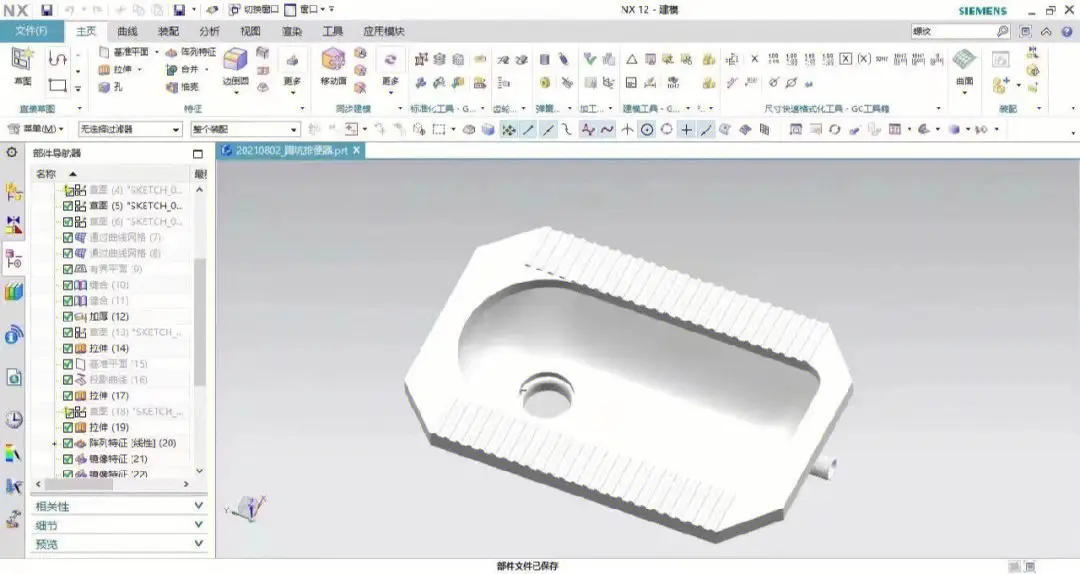Open the Reuse Library books icon in sidebar
This screenshot has height=574, width=1080.
[13, 291]
